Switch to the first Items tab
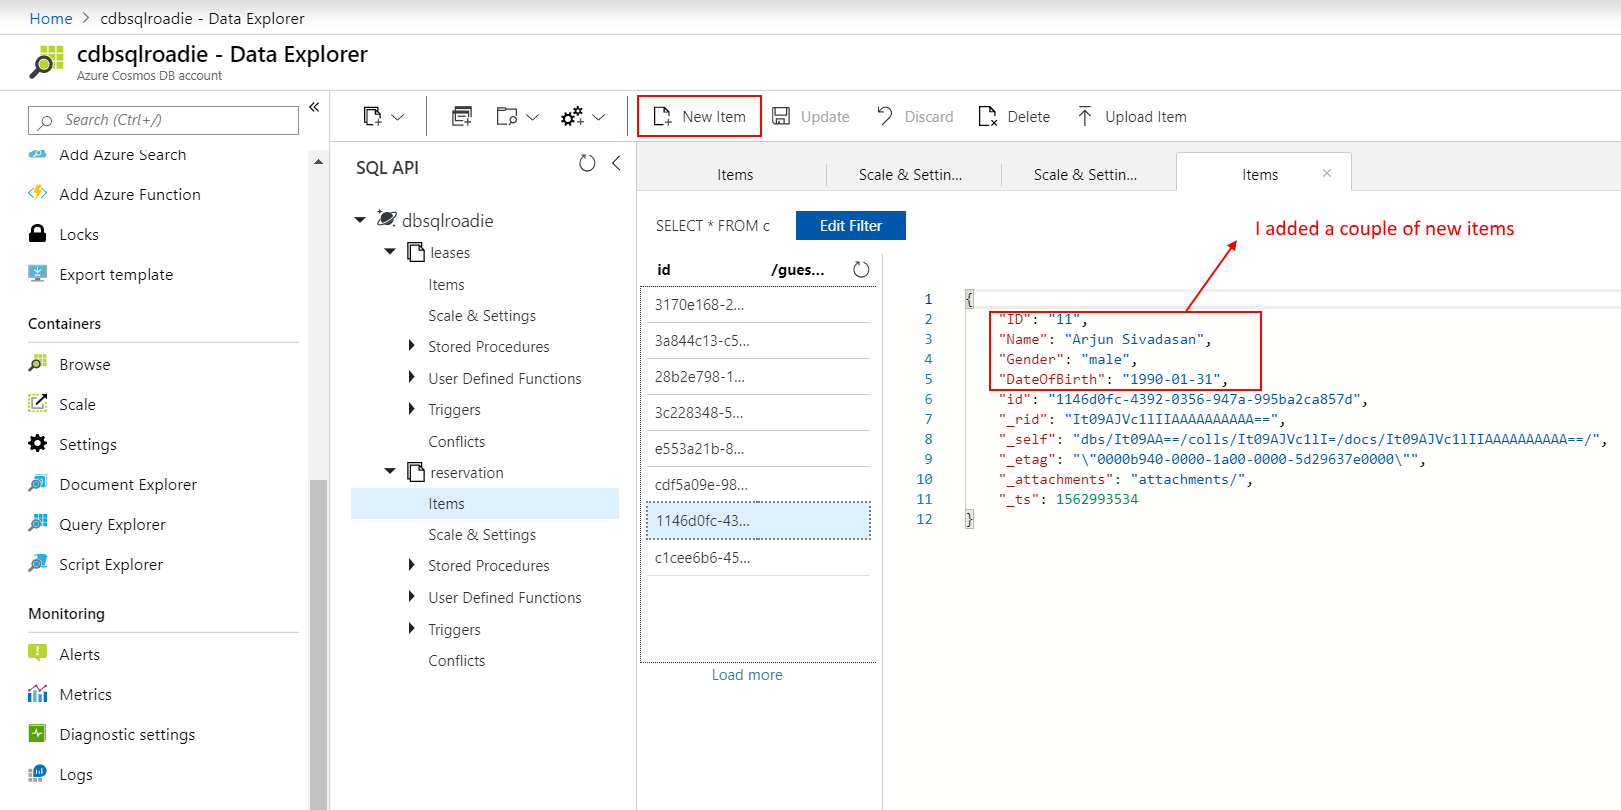The width and height of the screenshot is (1621, 810). (734, 175)
